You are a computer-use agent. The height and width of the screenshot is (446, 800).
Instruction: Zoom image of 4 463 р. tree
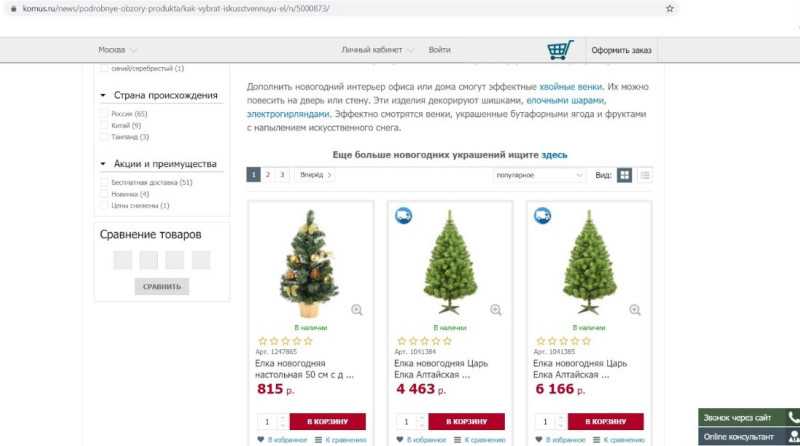pos(496,310)
